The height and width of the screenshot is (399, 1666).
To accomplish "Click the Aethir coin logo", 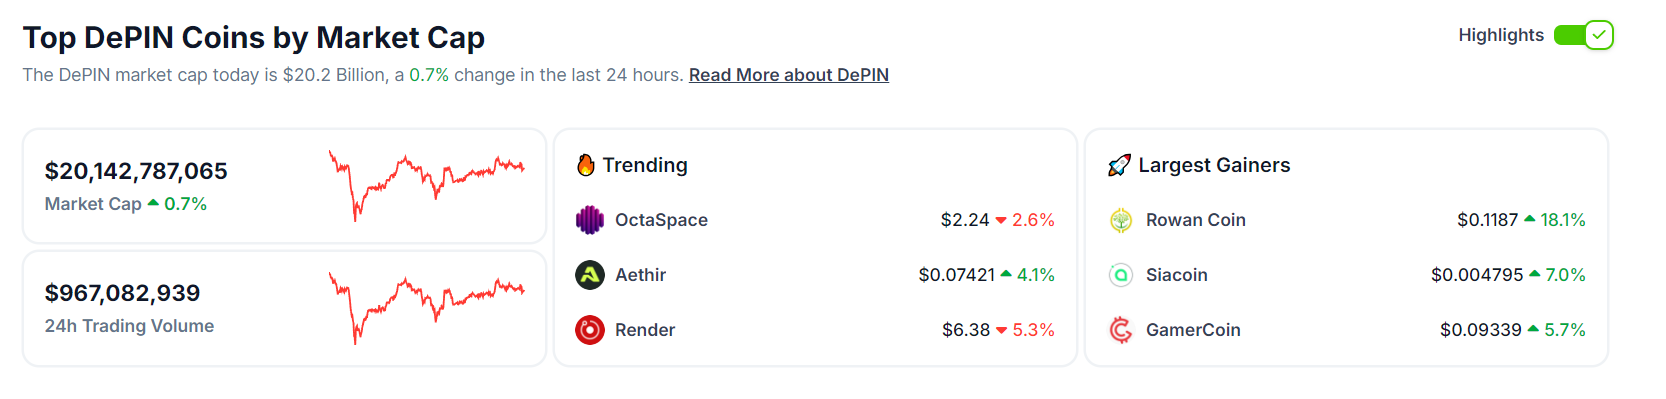I will (x=590, y=275).
